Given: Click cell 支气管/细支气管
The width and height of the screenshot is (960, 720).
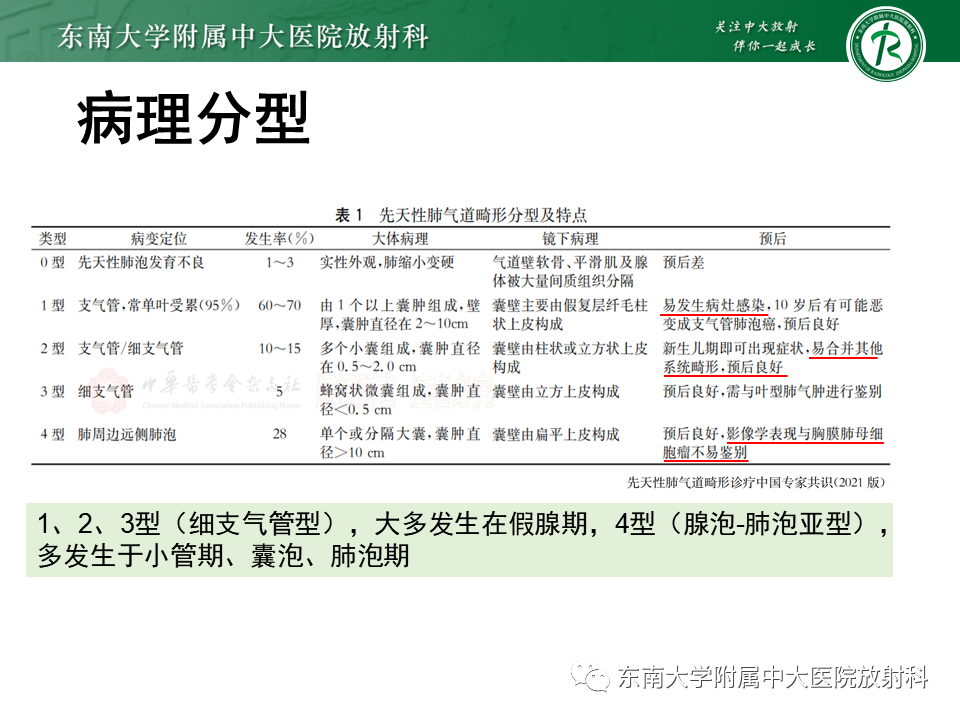Looking at the screenshot, I should [130, 349].
